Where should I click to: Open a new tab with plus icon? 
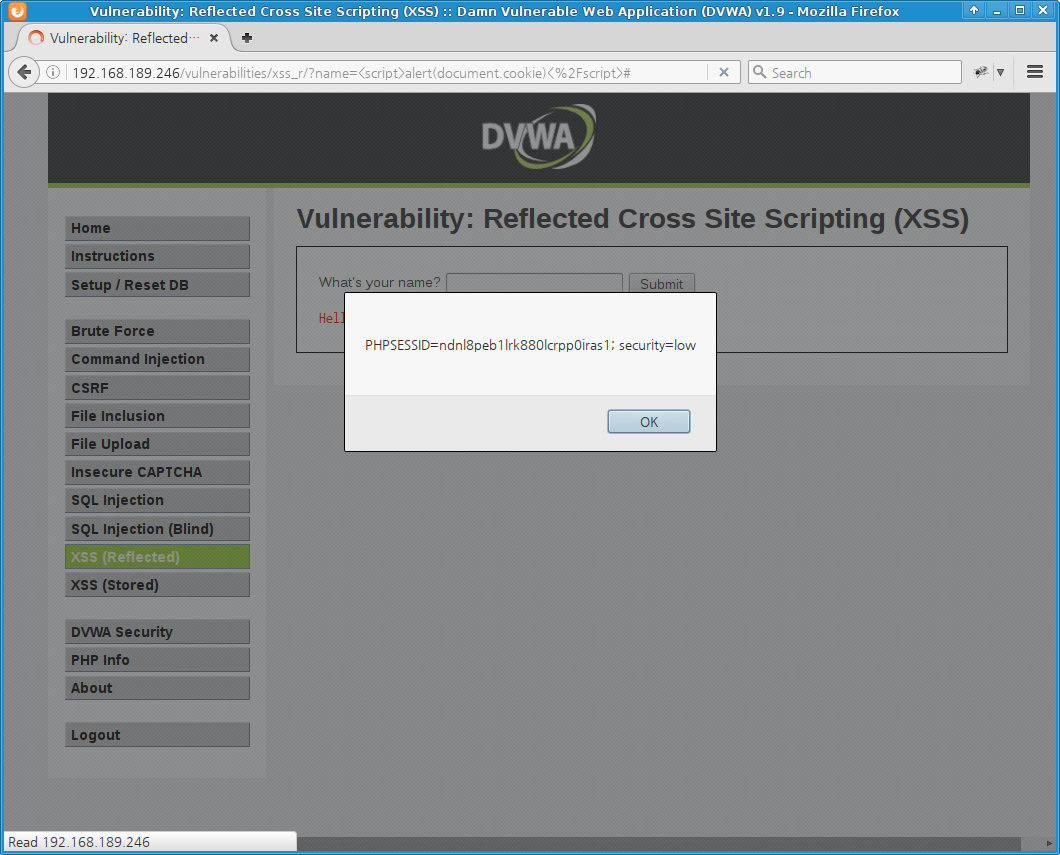click(247, 38)
